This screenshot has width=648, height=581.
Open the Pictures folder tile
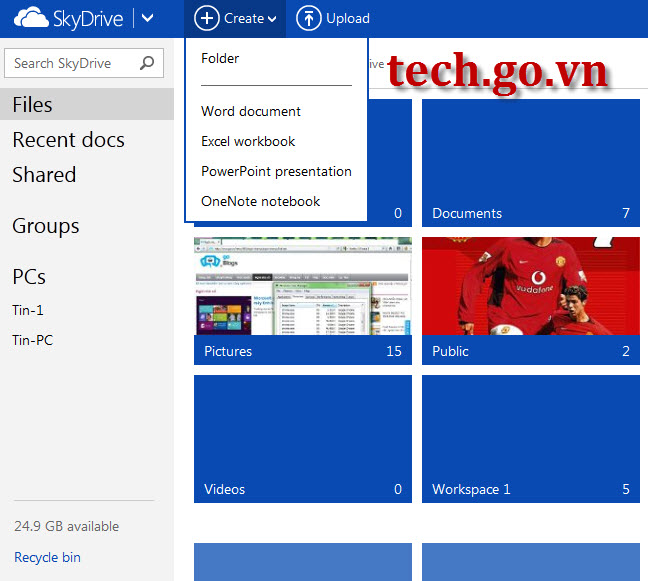click(303, 301)
